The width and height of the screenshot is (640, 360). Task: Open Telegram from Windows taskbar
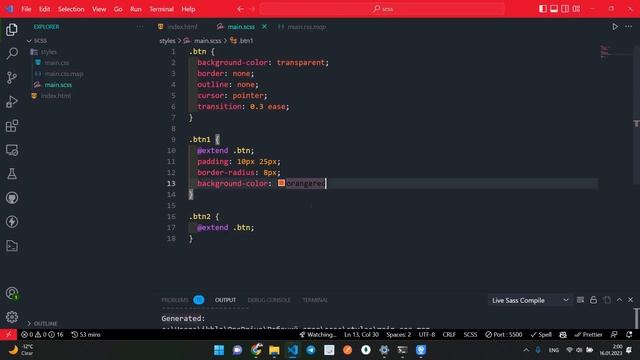coord(311,350)
